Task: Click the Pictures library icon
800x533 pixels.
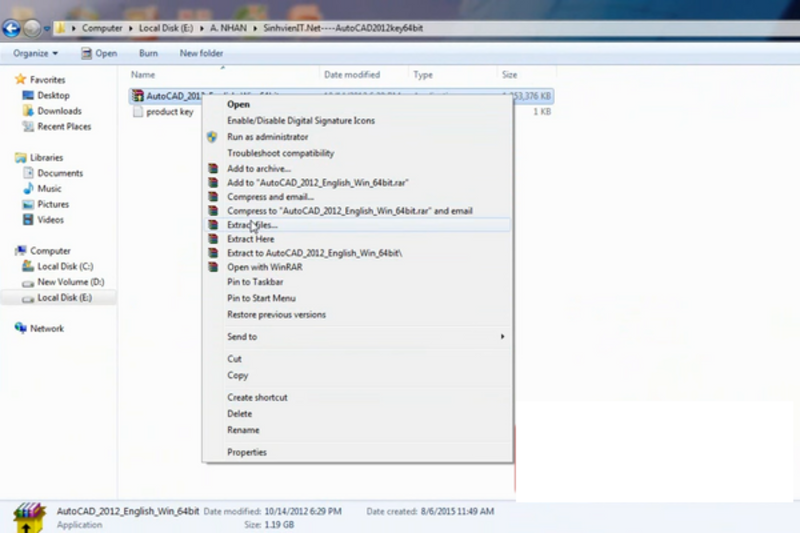Action: point(28,205)
